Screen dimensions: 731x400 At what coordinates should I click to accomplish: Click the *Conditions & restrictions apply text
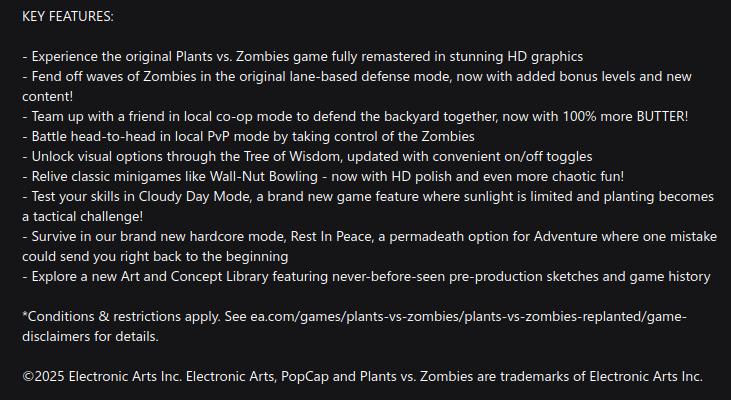(x=121, y=317)
